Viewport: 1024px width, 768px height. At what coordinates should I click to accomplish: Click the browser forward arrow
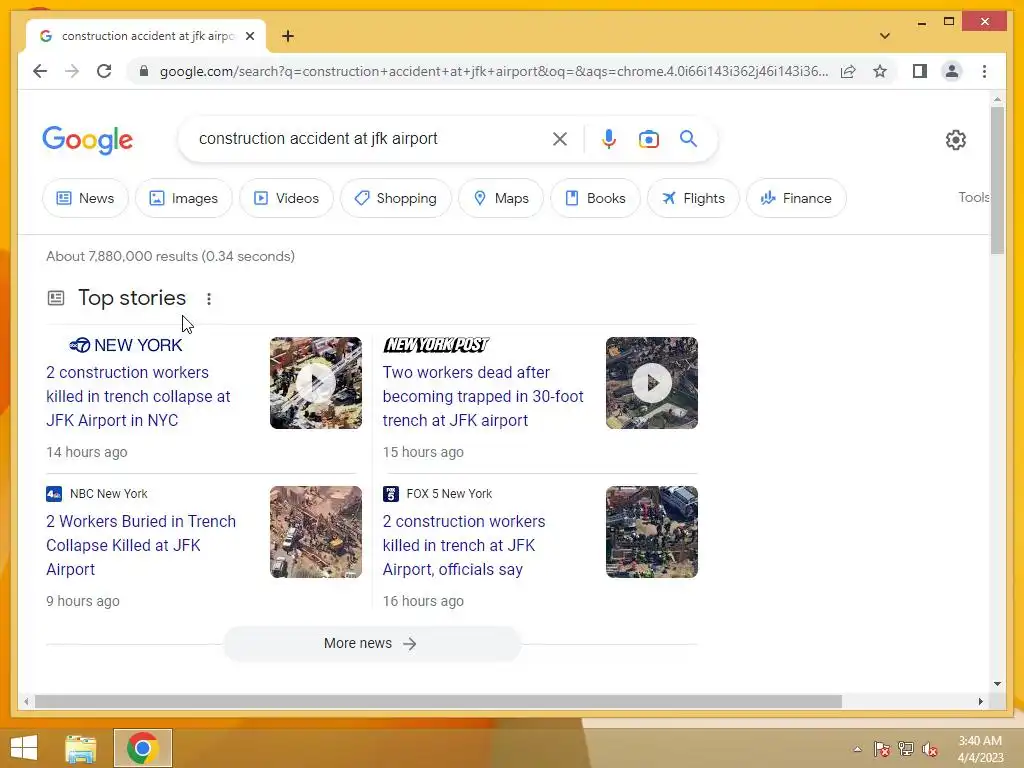[x=72, y=71]
